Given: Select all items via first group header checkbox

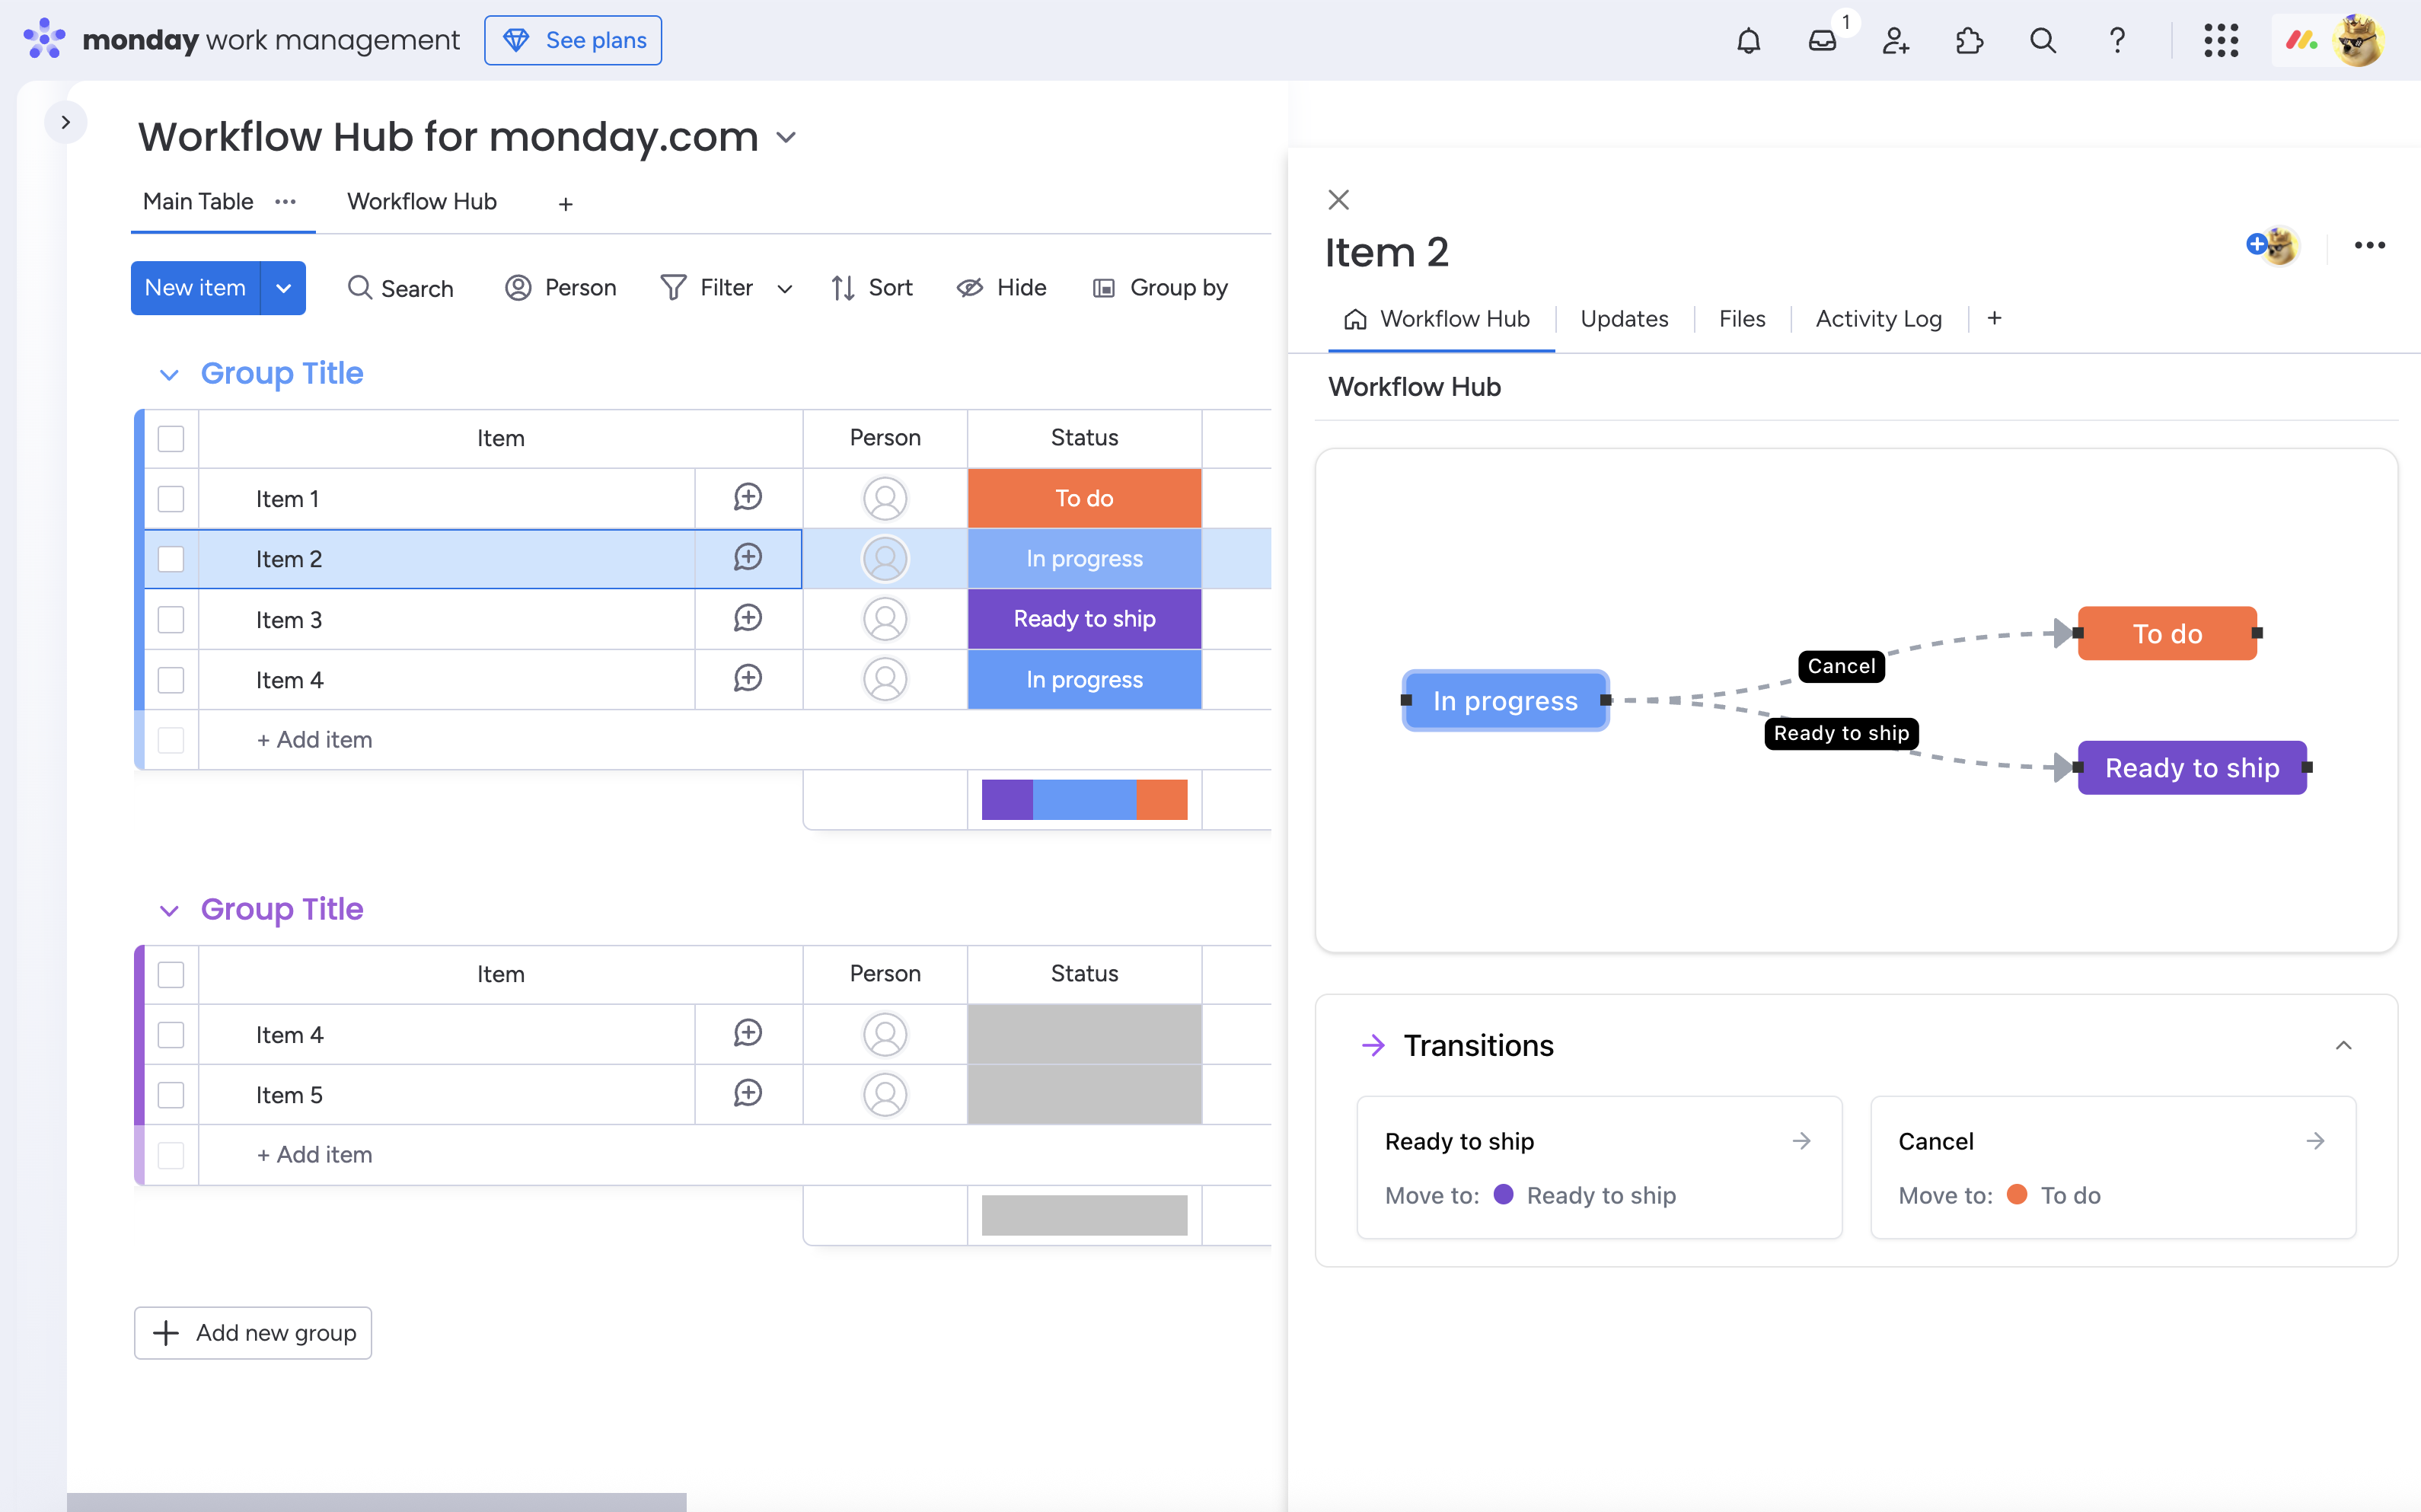Looking at the screenshot, I should coord(171,438).
